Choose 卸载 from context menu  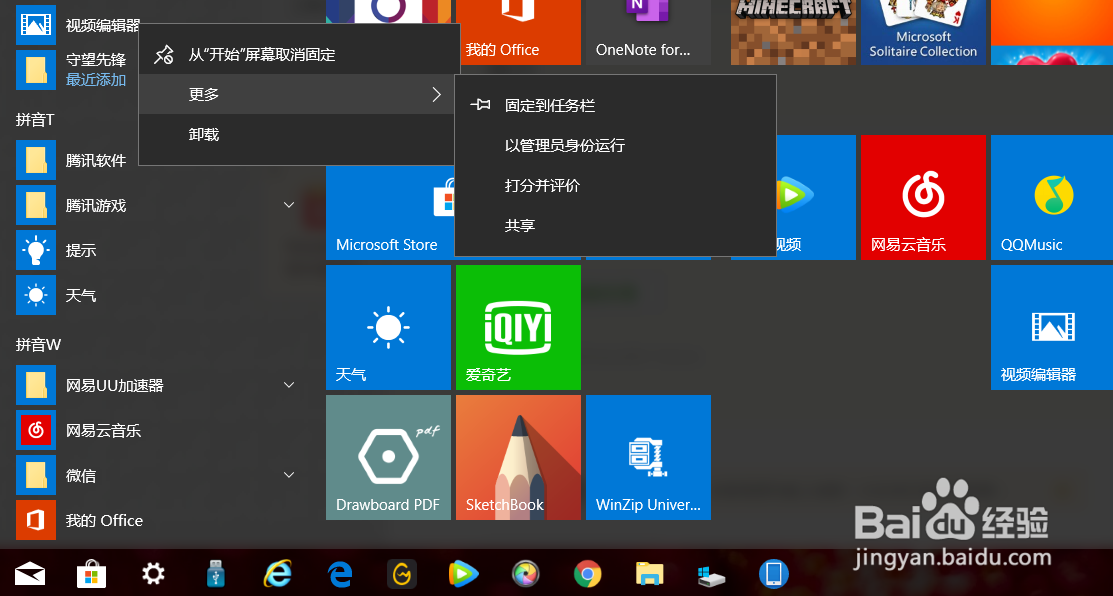coord(299,134)
